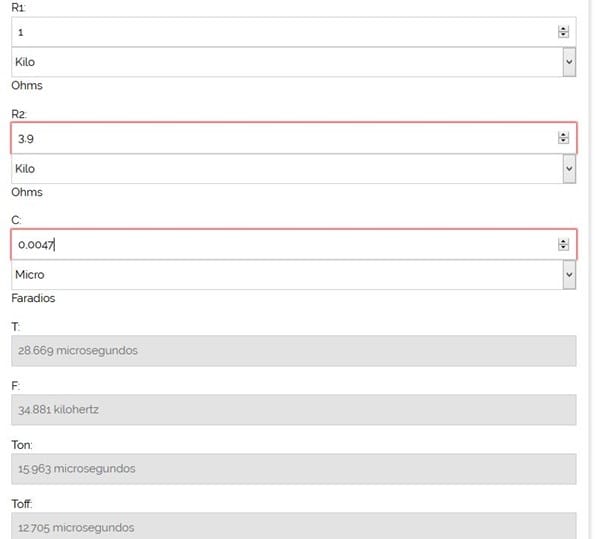The image size is (600, 539).
Task: Focus the C field showing 0,0047
Action: click(280, 244)
